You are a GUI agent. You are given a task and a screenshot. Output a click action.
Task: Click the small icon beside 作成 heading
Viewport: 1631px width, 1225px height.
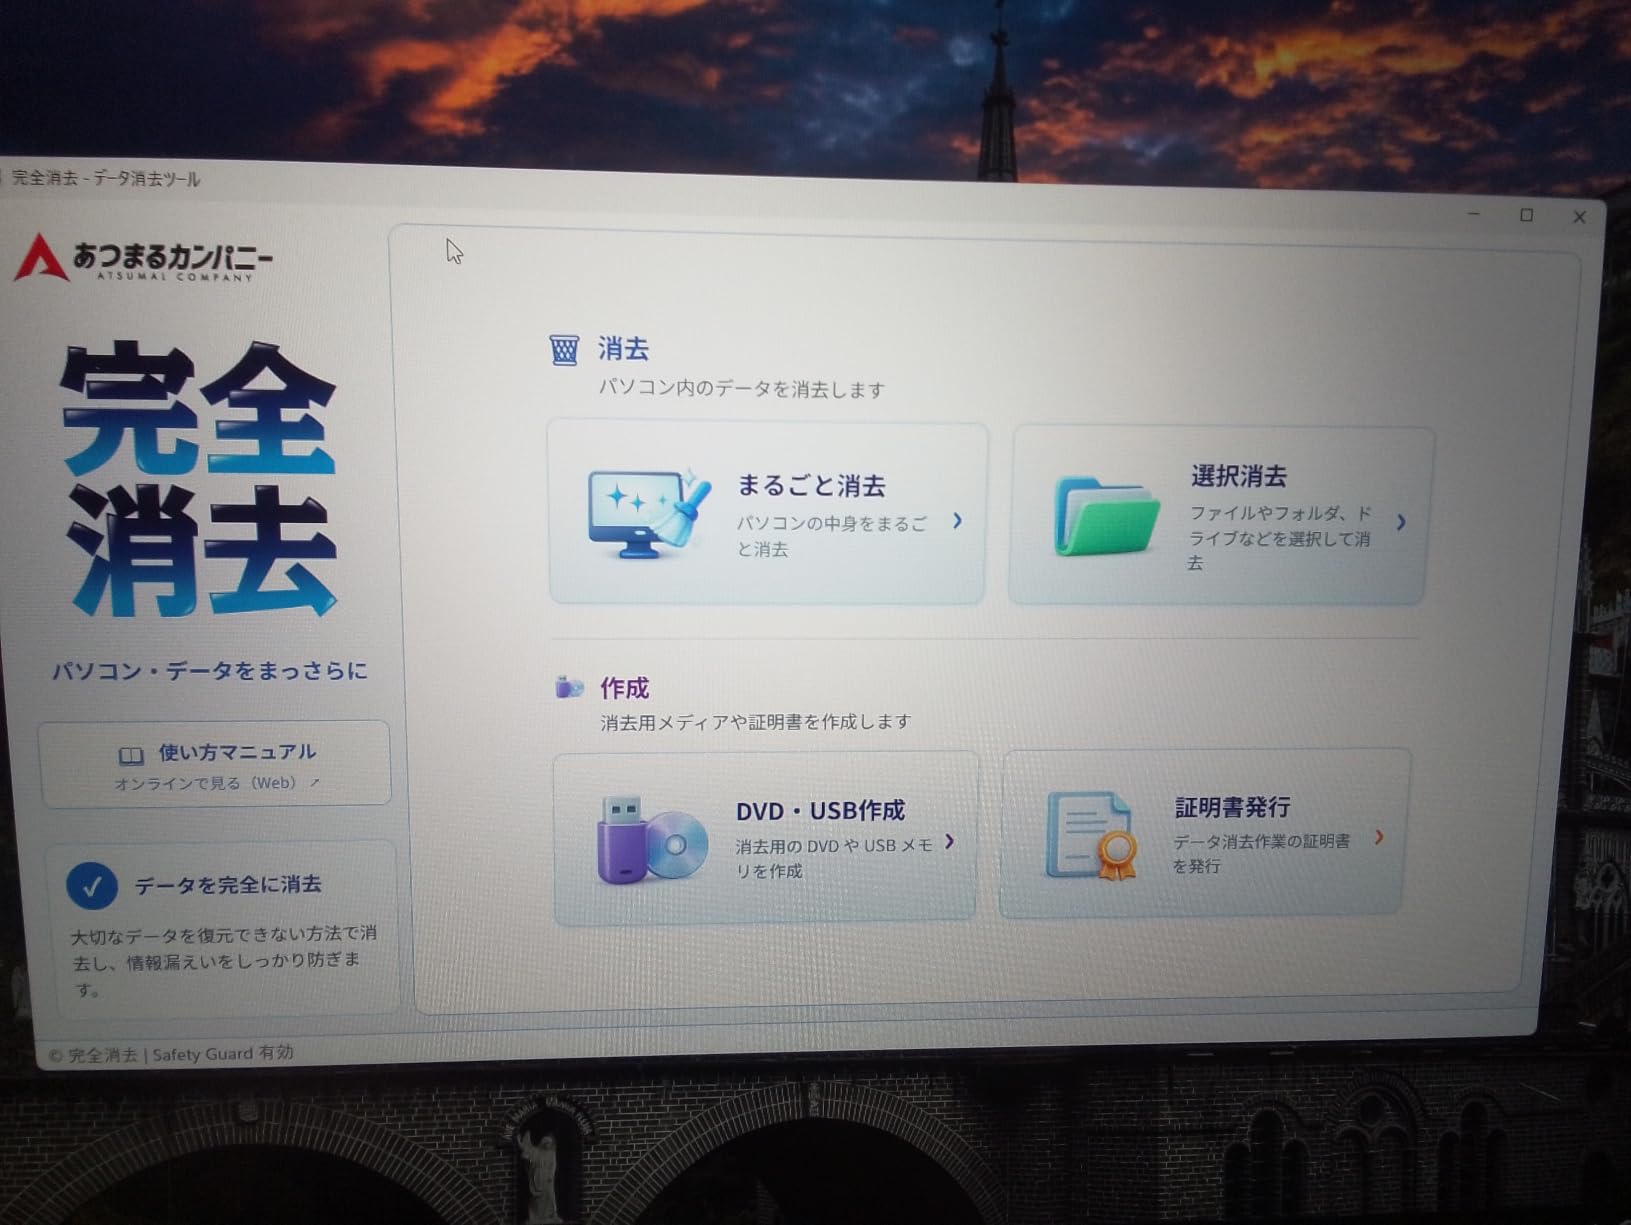click(x=569, y=687)
